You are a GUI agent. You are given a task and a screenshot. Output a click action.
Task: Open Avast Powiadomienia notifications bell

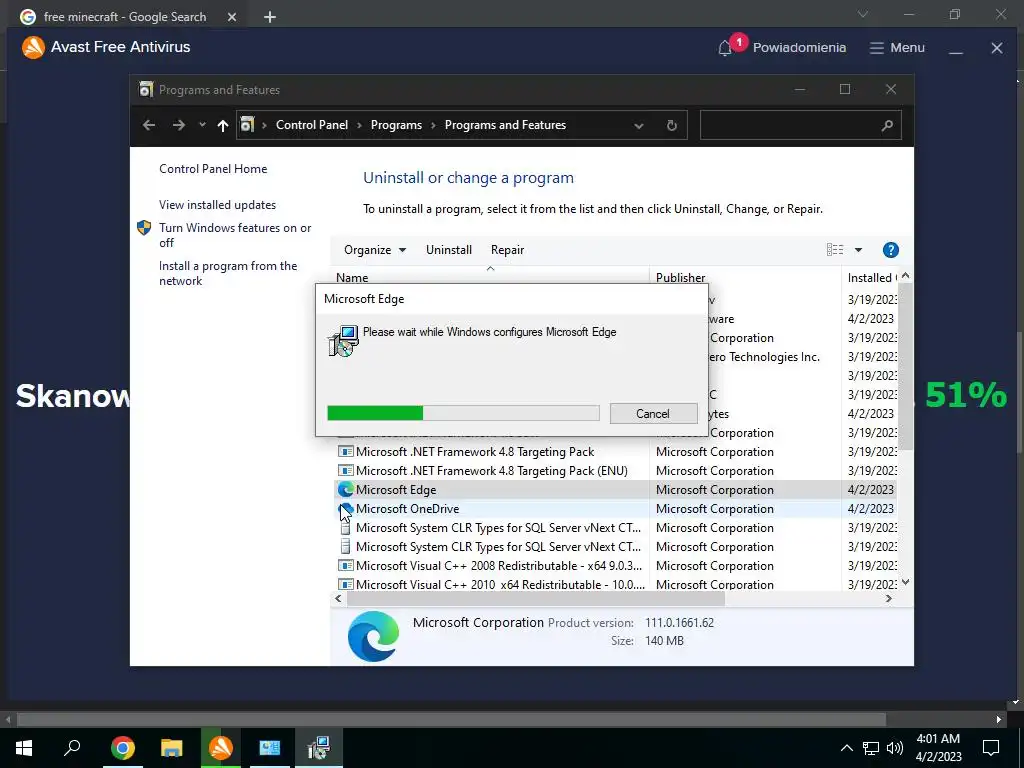click(x=725, y=48)
